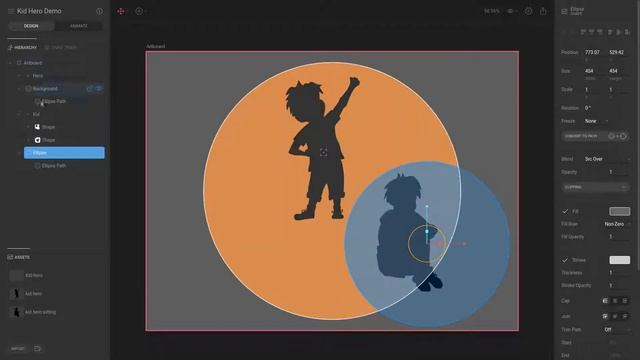Open the zoom percentage control
This screenshot has width=640, height=360.
491,11
